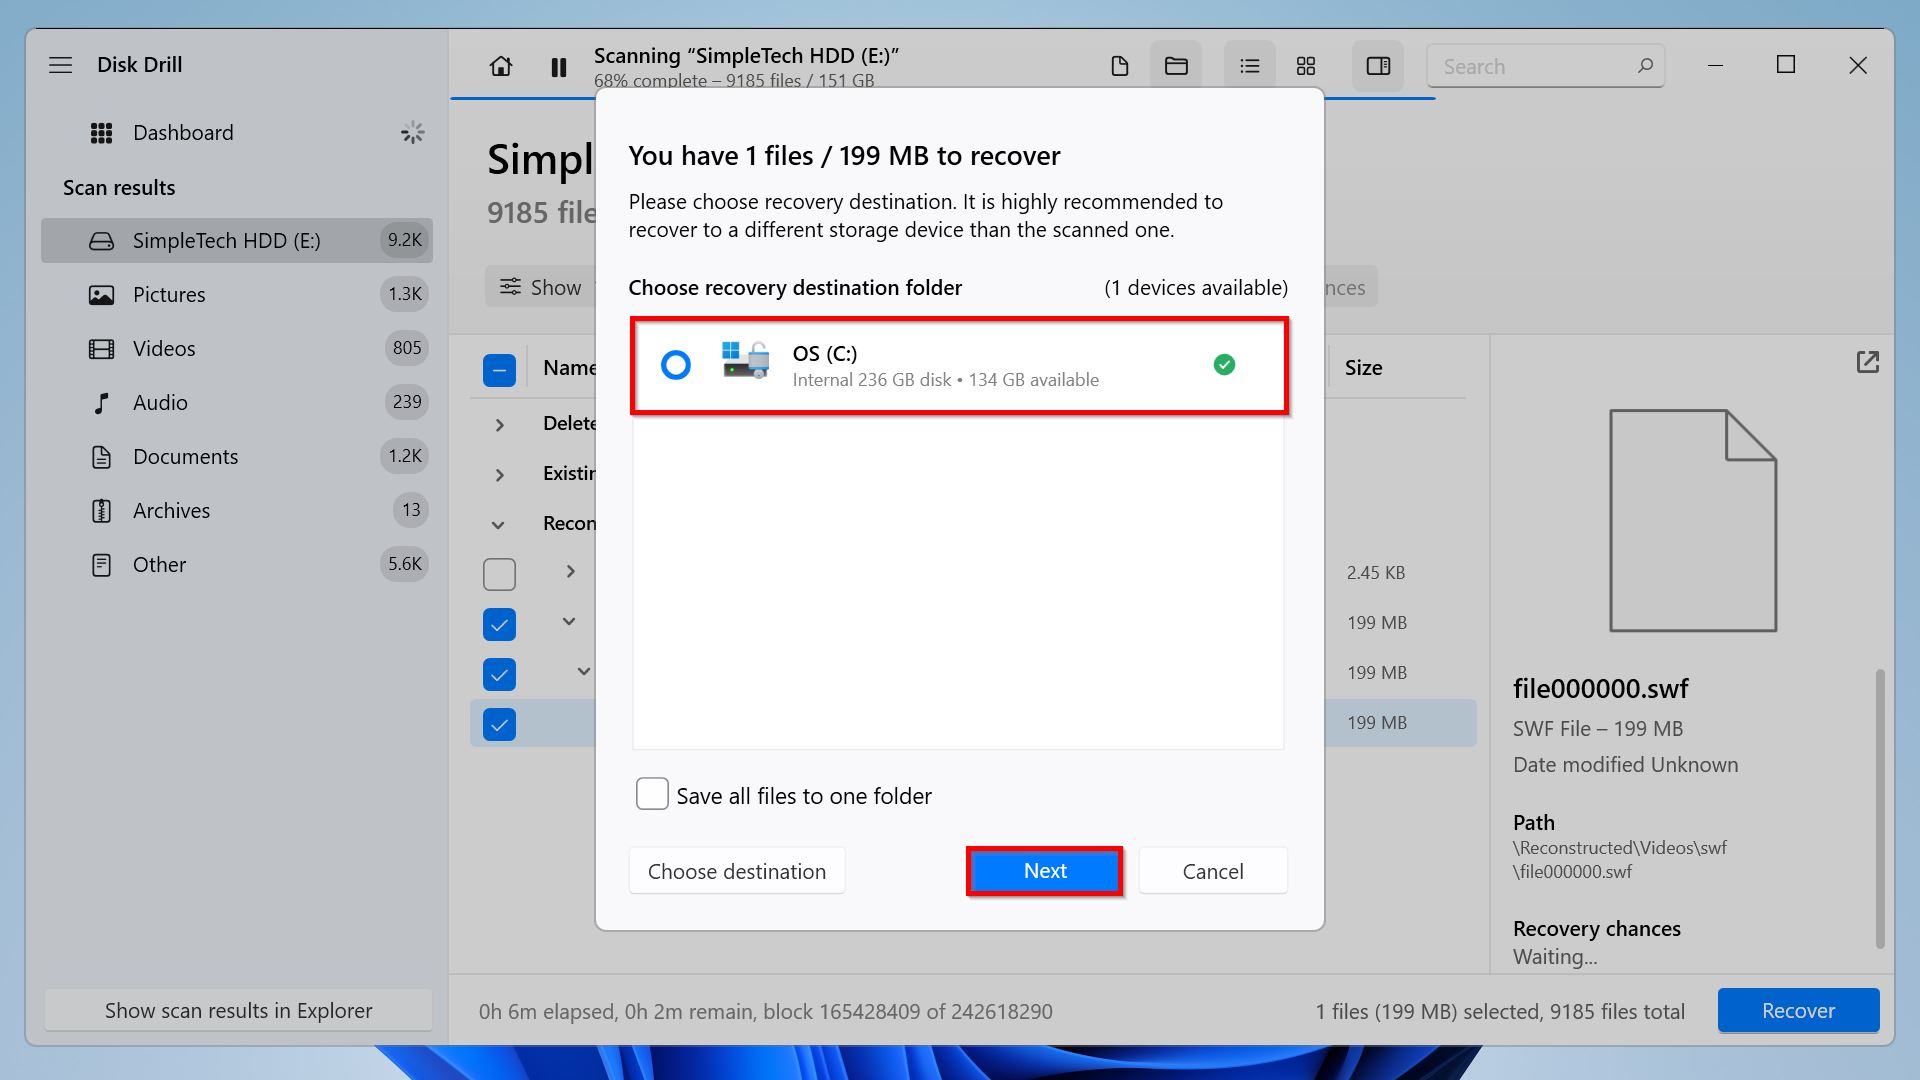Click the Videos film icon
The width and height of the screenshot is (1920, 1080).
click(101, 349)
